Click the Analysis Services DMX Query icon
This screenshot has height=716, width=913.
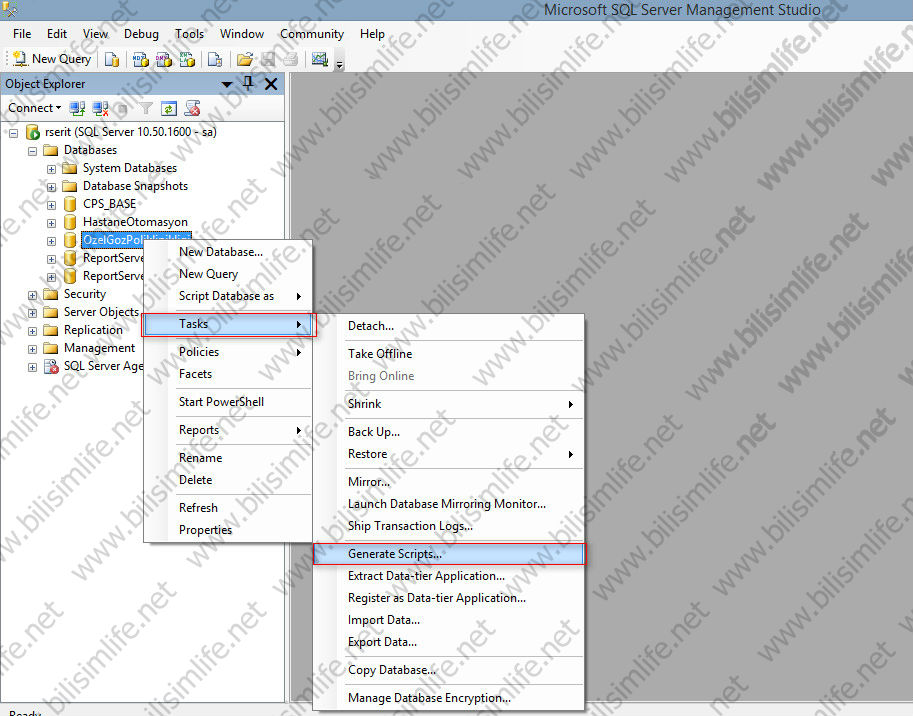(164, 59)
